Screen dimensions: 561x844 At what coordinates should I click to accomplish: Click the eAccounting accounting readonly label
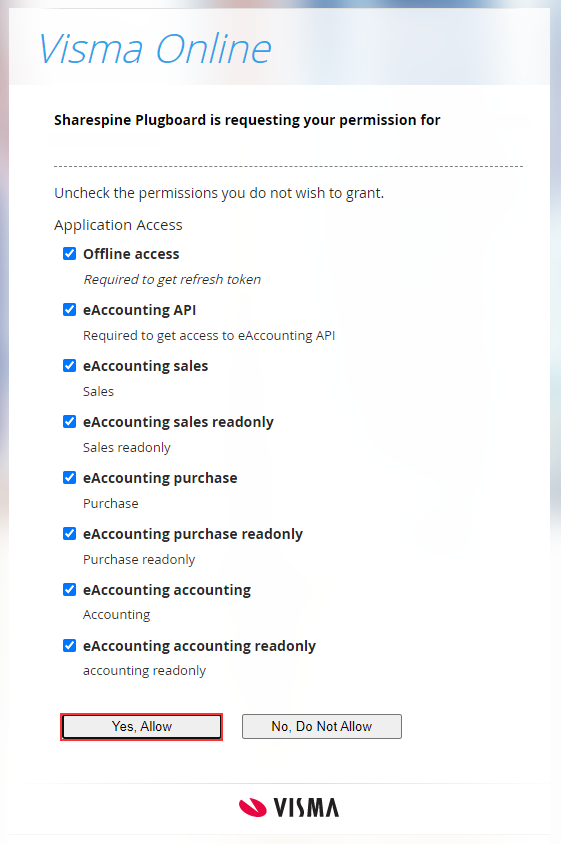pyautogui.click(x=199, y=646)
